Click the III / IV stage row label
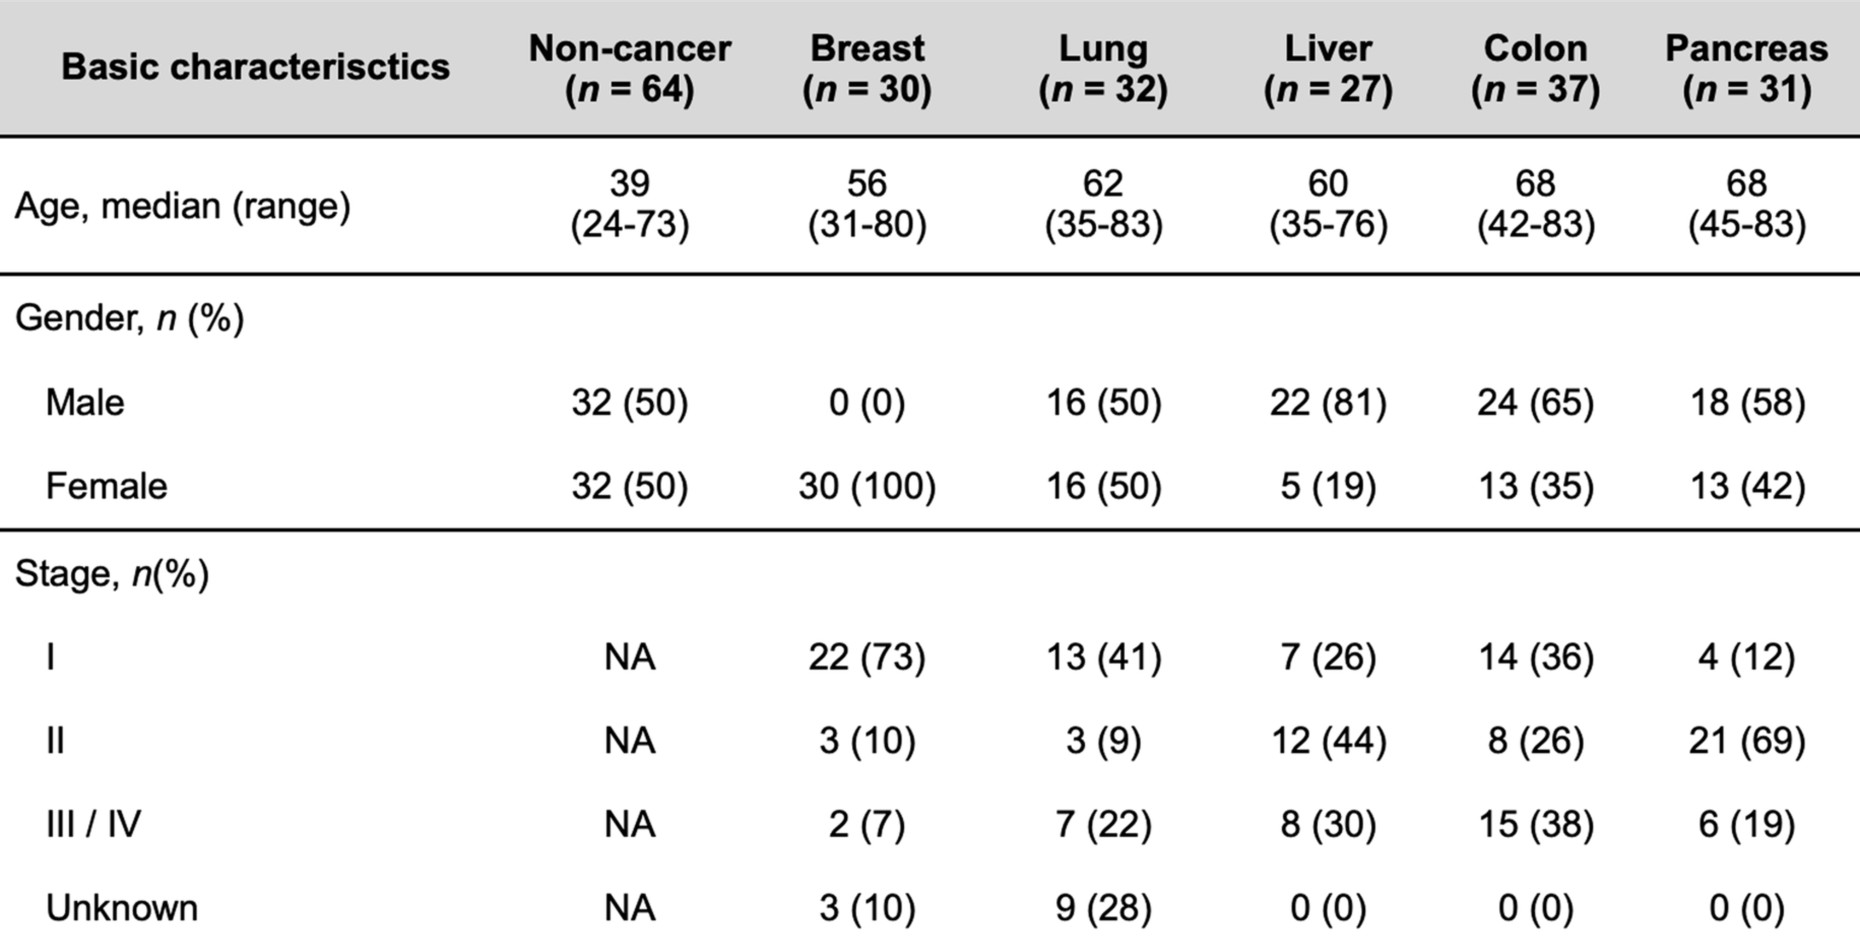1860x950 pixels. click(93, 824)
